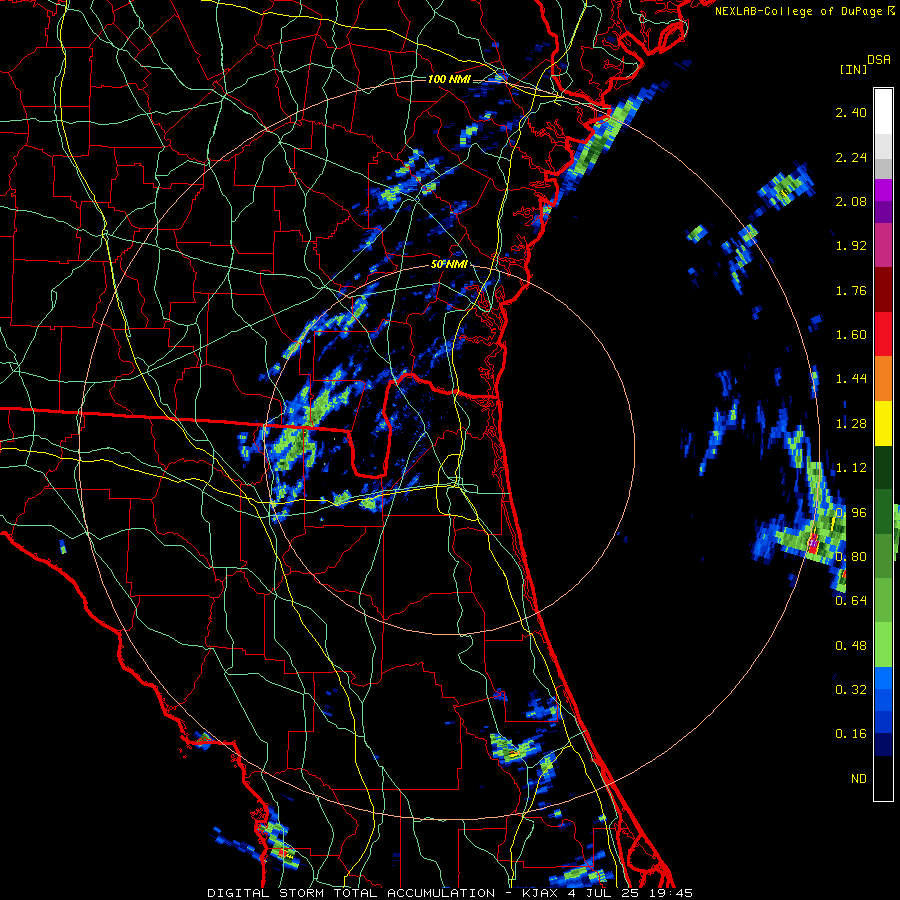Select the 1.12 legend value
This screenshot has height=900, width=900.
851,468
